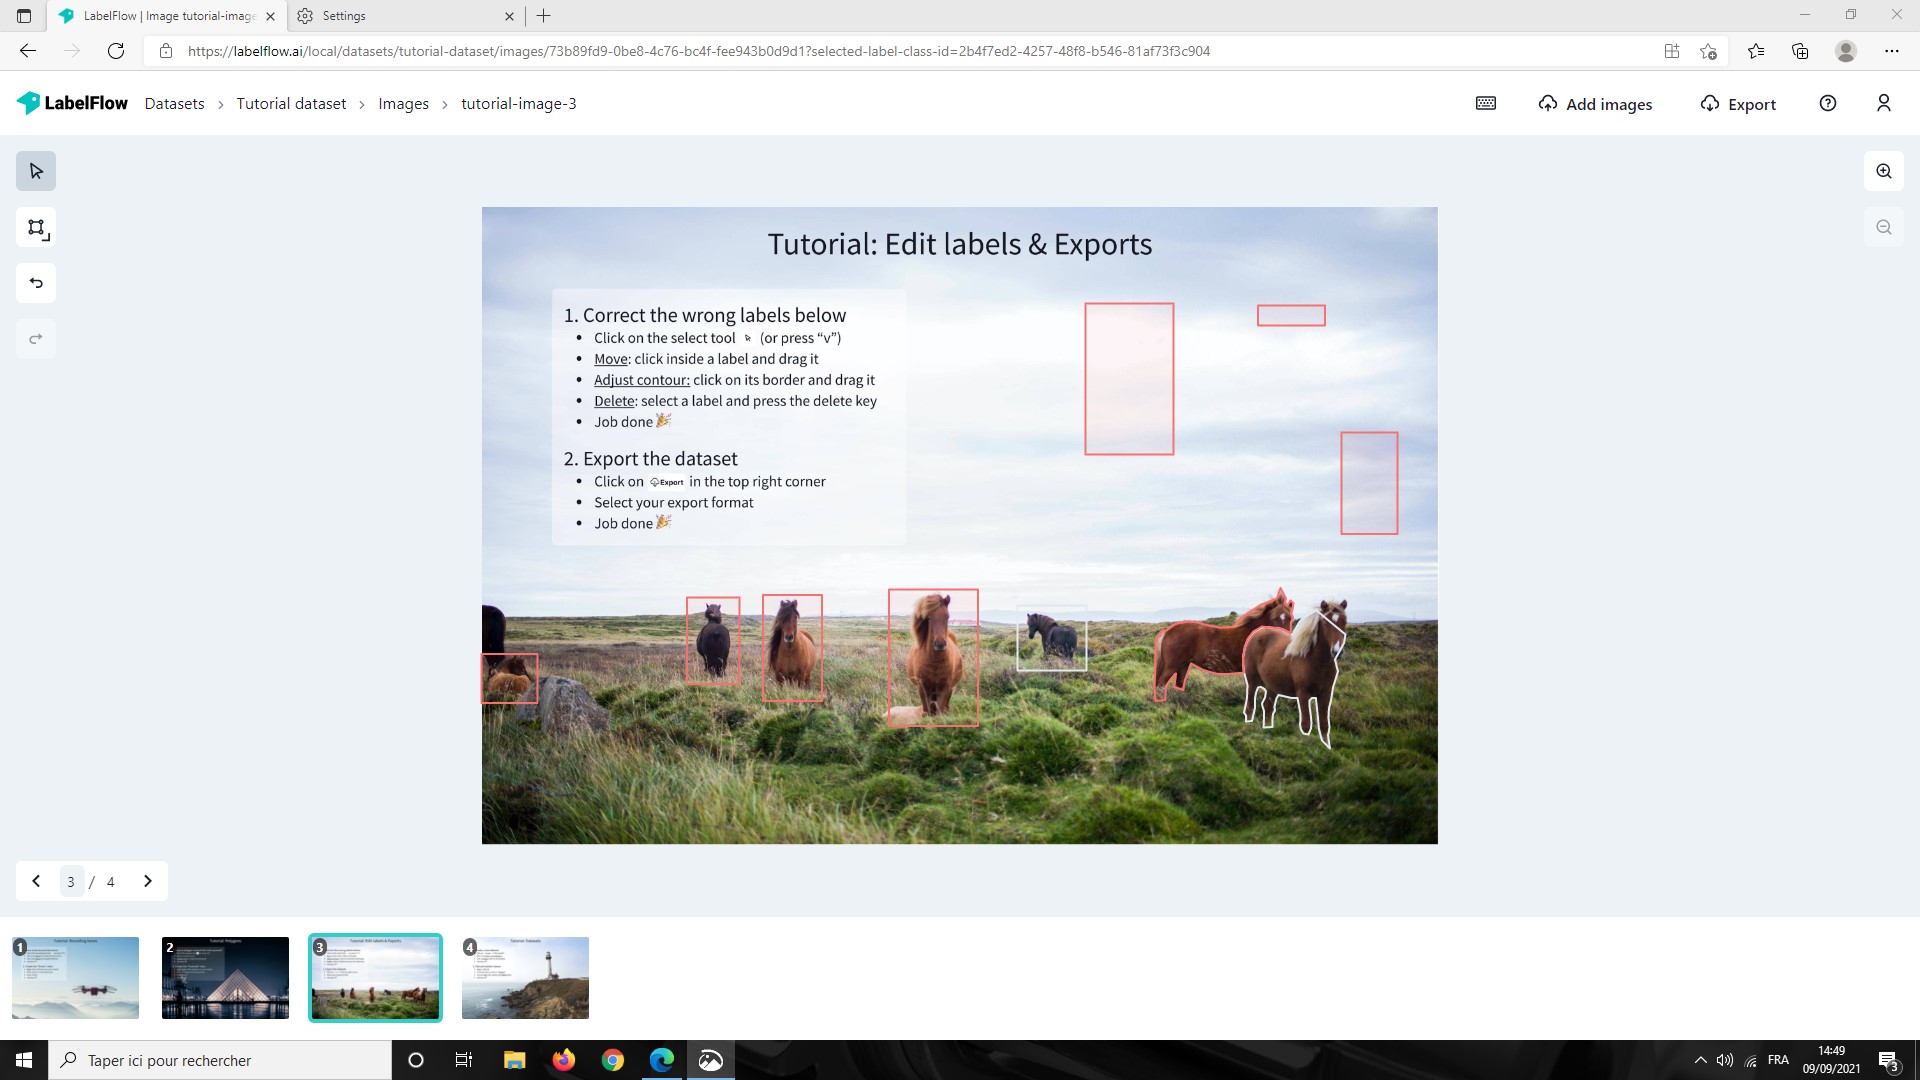1920x1080 pixels.
Task: Open the keyboard shortcuts panel
Action: 1486,103
